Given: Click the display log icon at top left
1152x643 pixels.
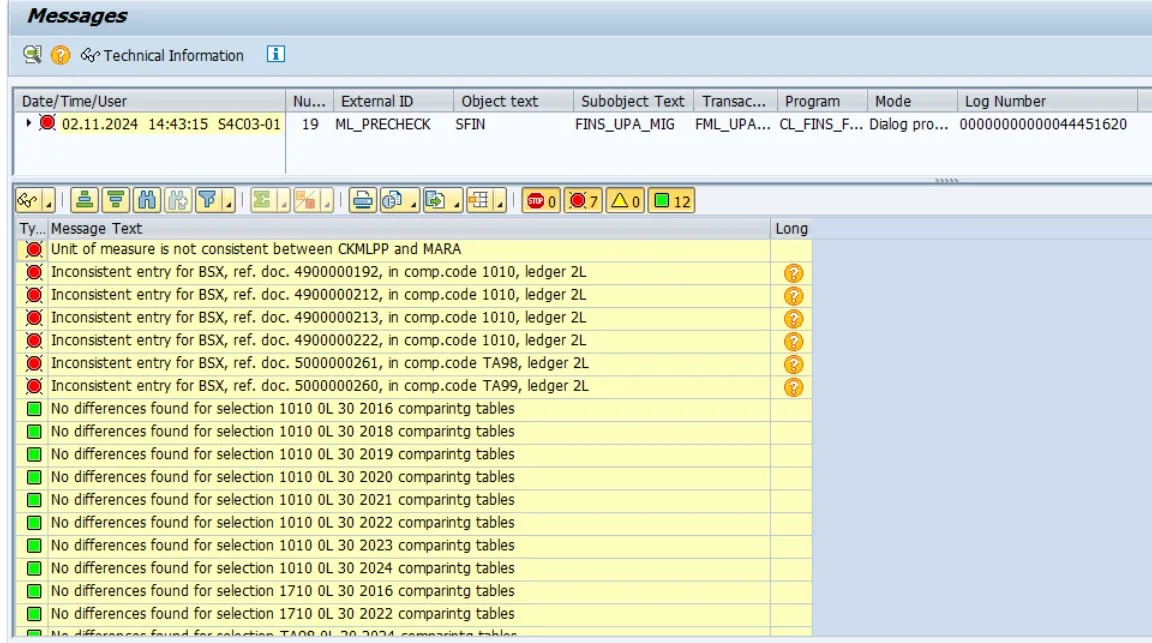Looking at the screenshot, I should point(33,55).
